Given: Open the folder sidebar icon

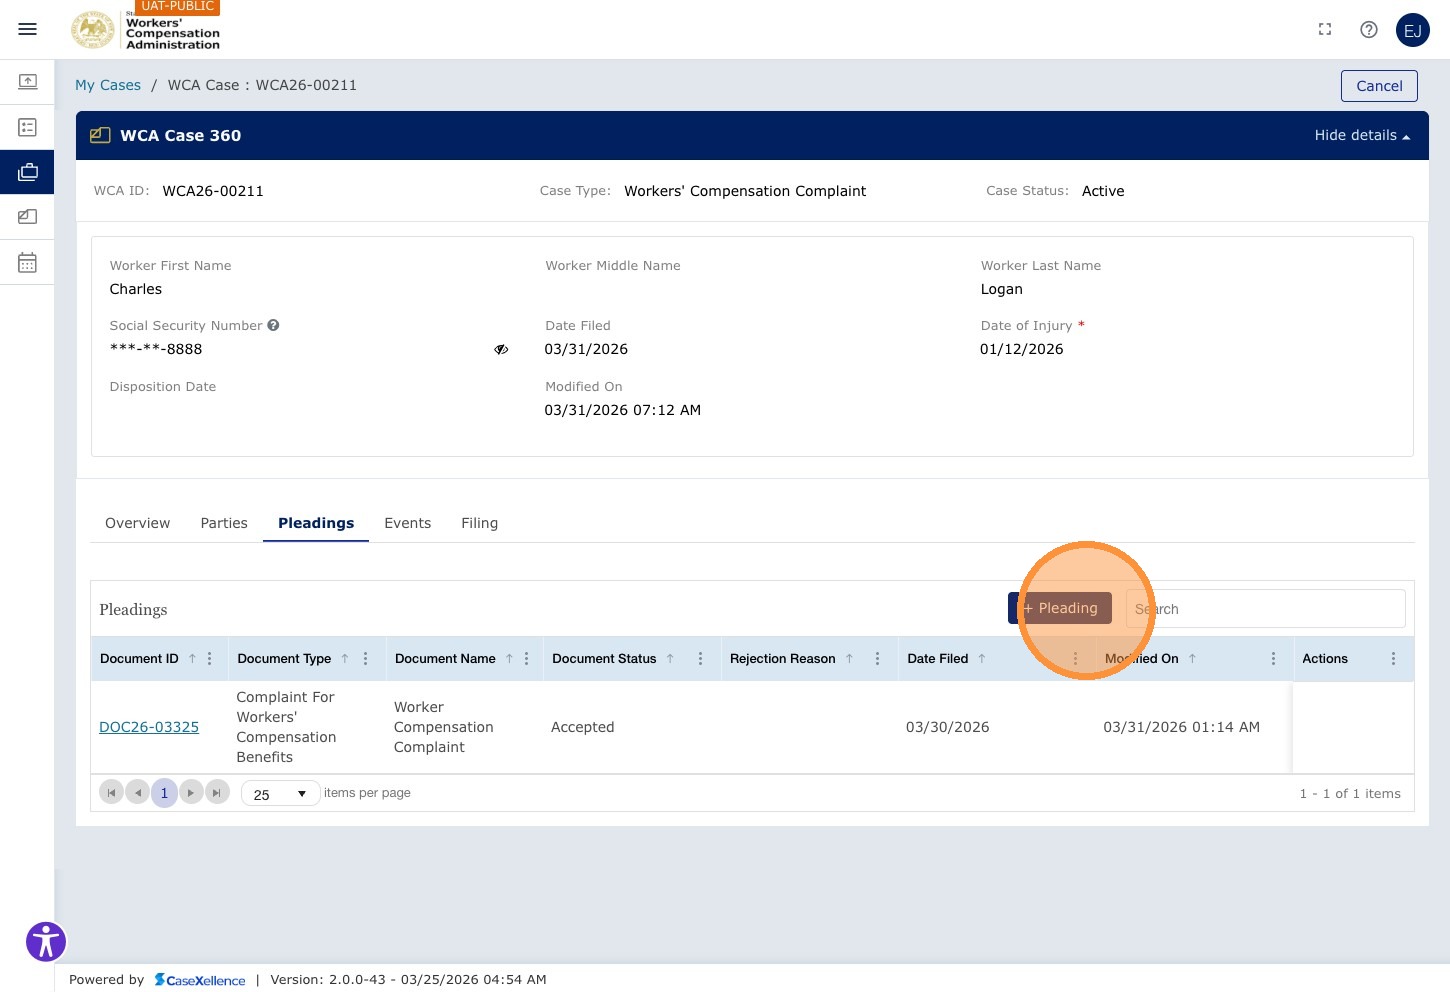Looking at the screenshot, I should 27,216.
